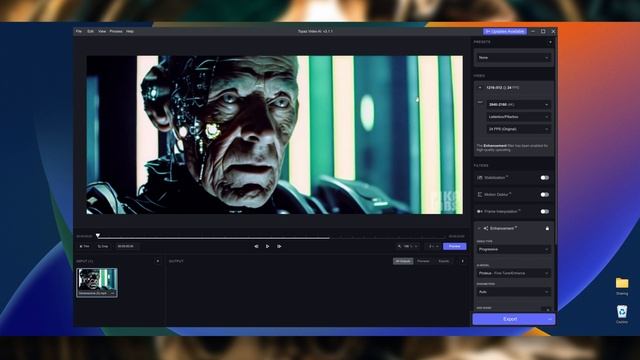The image size is (640, 360).
Task: Expand the output panel arrow
Action: coord(462,261)
